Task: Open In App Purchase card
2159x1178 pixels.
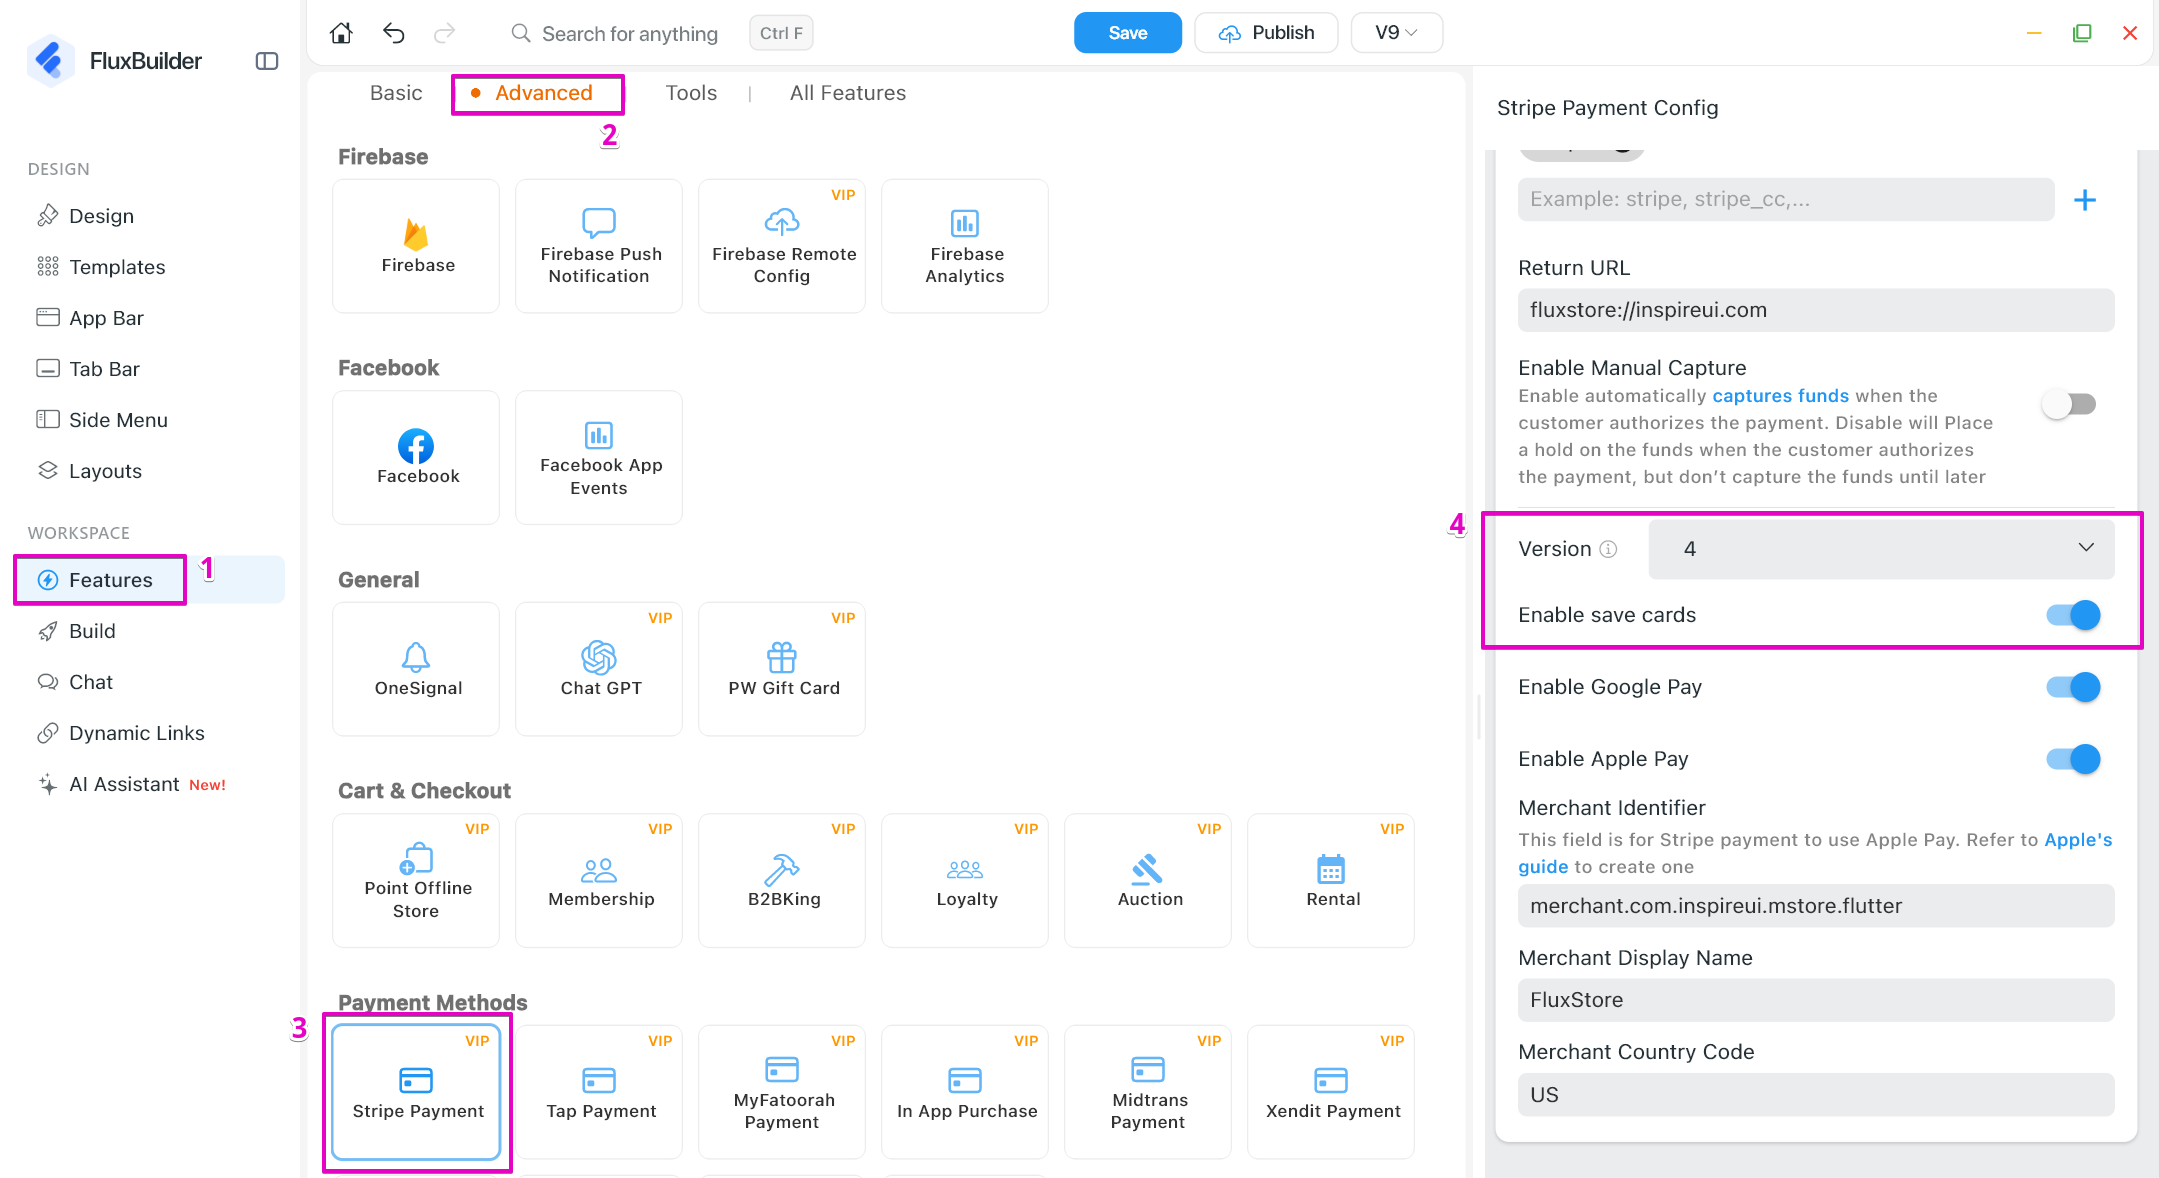Action: coord(965,1092)
